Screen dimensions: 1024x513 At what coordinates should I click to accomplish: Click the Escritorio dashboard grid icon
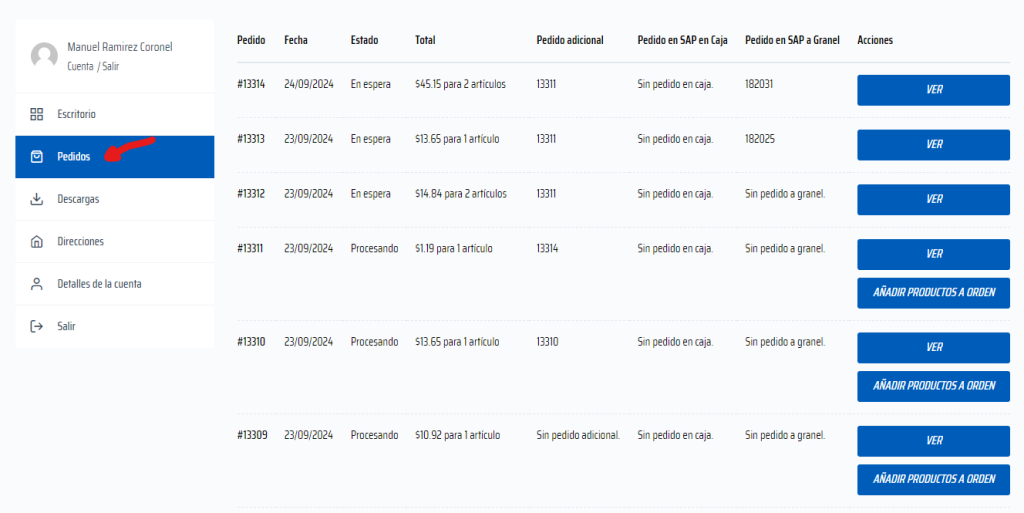point(37,114)
